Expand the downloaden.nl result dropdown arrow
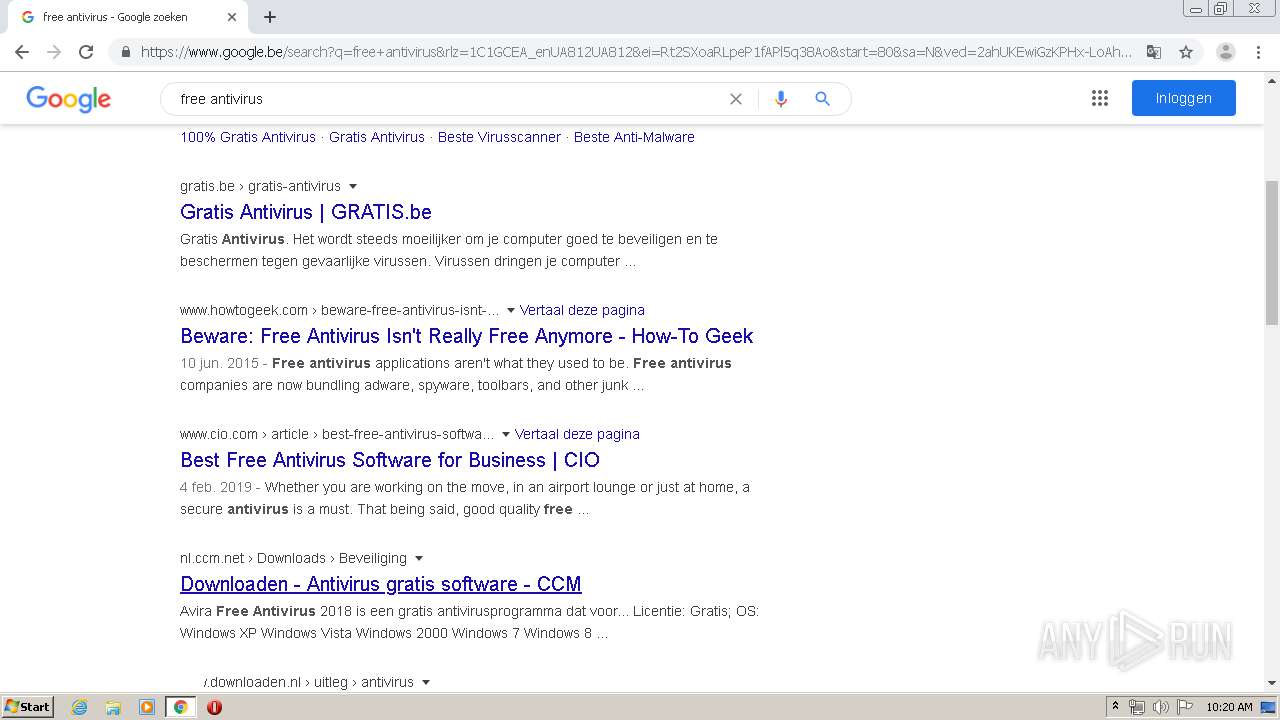 [x=426, y=682]
